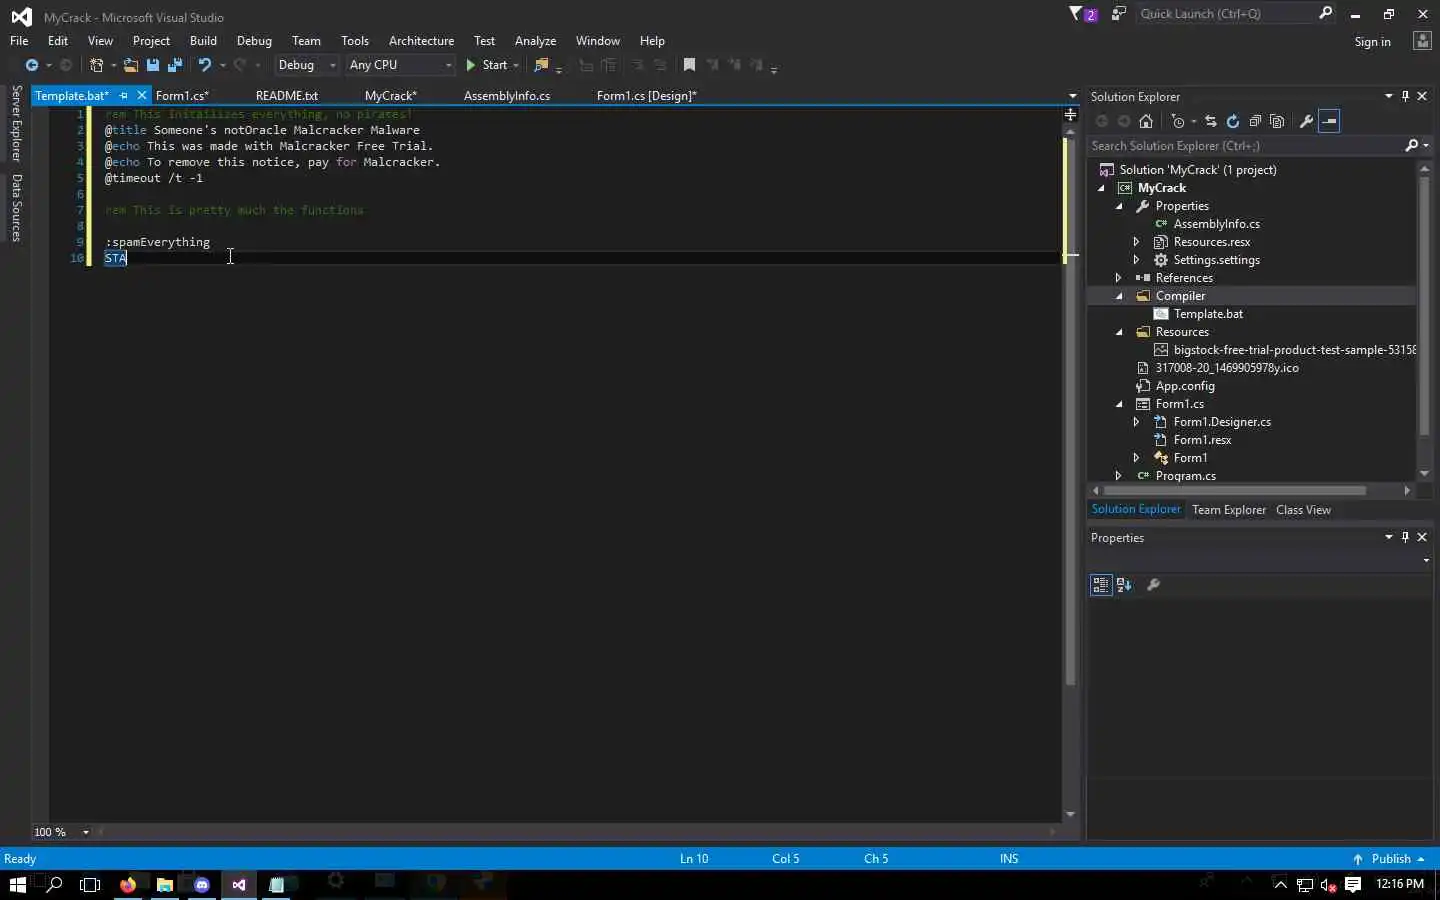Viewport: 1440px width, 900px height.
Task: Click the Open File folder icon
Action: click(130, 65)
